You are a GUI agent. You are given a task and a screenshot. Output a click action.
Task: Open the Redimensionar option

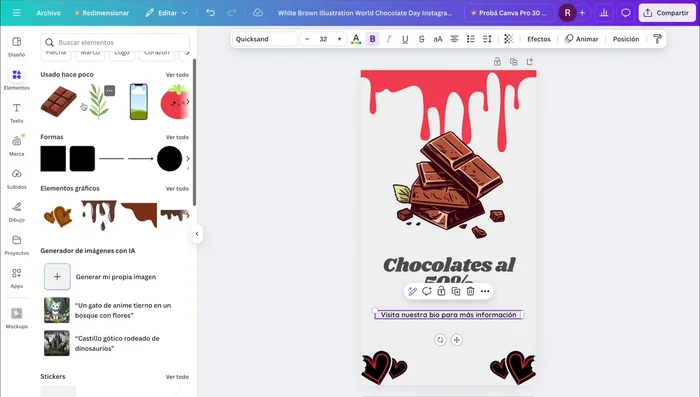point(102,13)
